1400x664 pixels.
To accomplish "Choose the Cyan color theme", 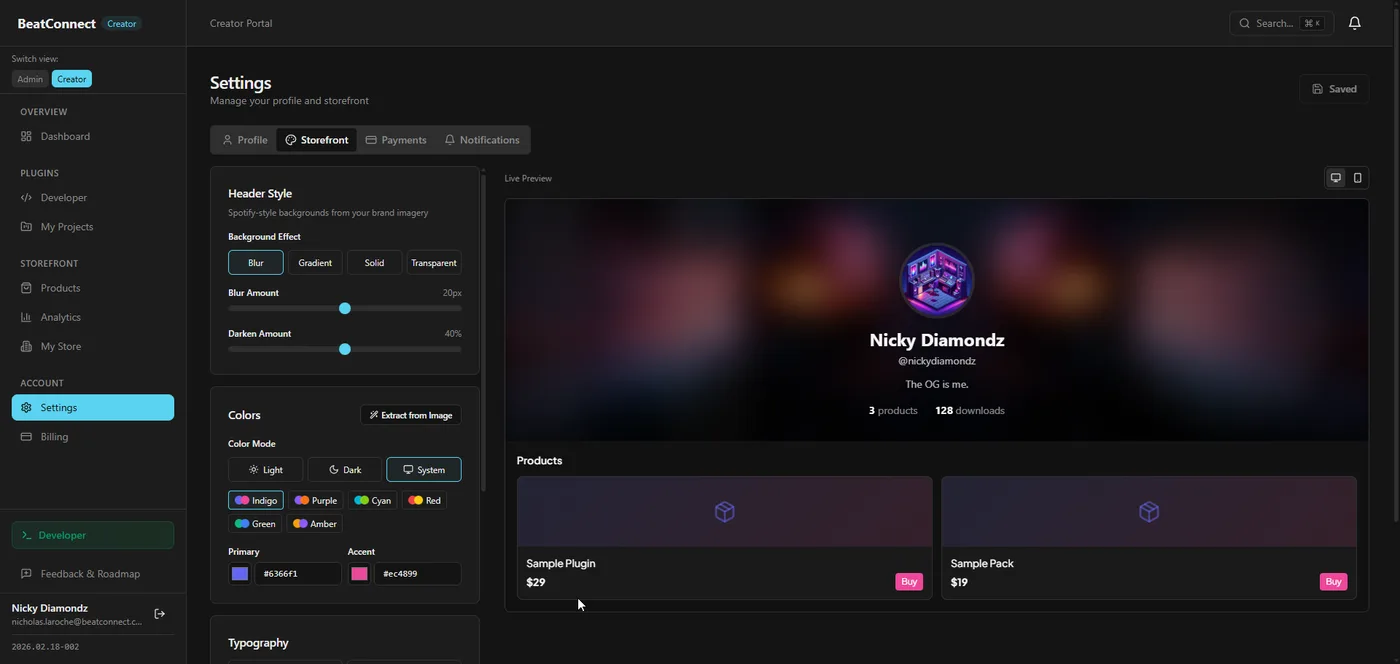I will point(372,500).
